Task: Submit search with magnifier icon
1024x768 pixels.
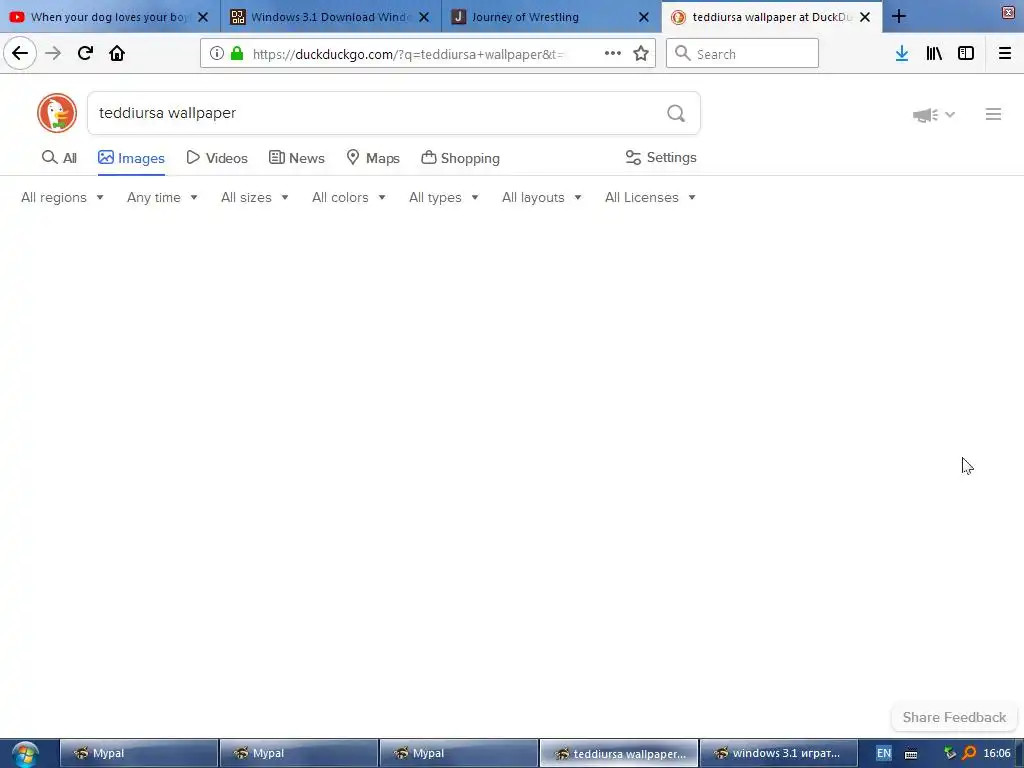Action: tap(676, 114)
